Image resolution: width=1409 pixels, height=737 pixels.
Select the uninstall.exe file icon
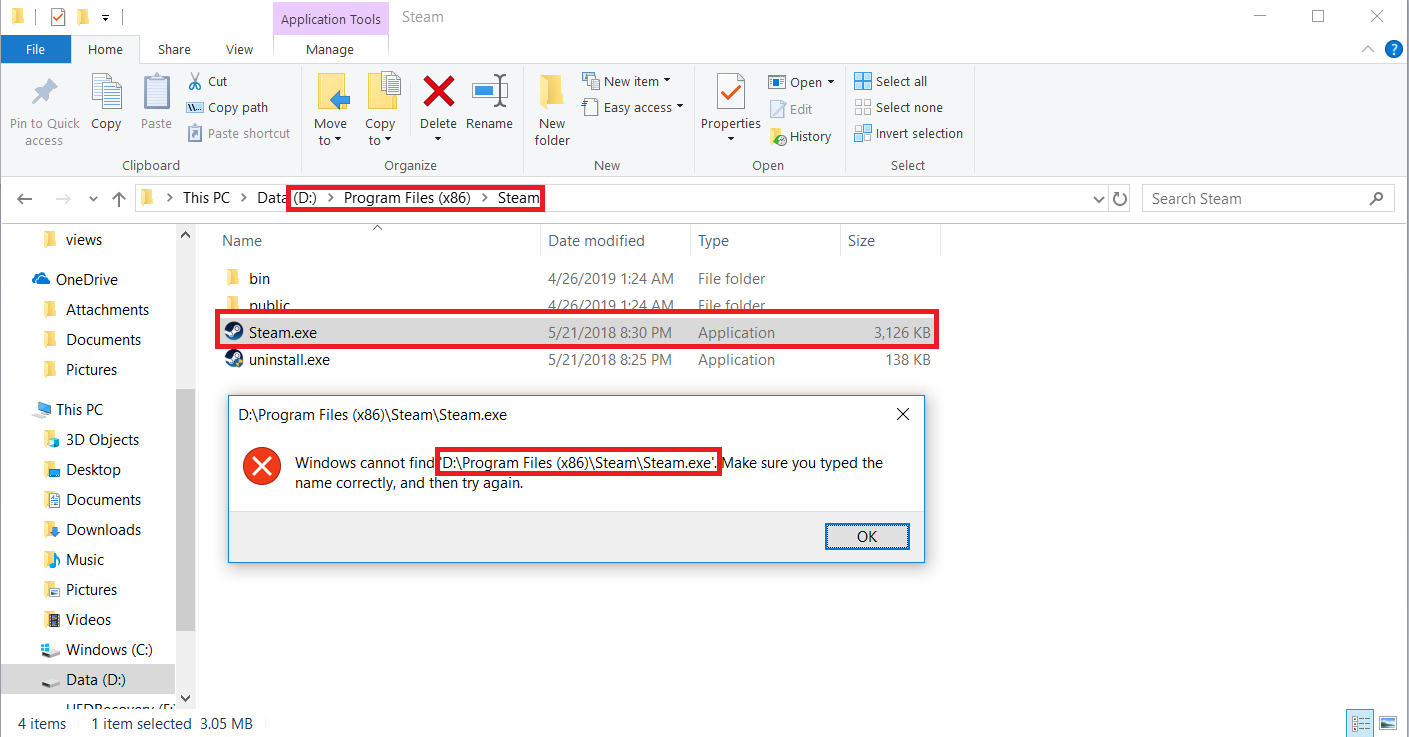click(234, 359)
